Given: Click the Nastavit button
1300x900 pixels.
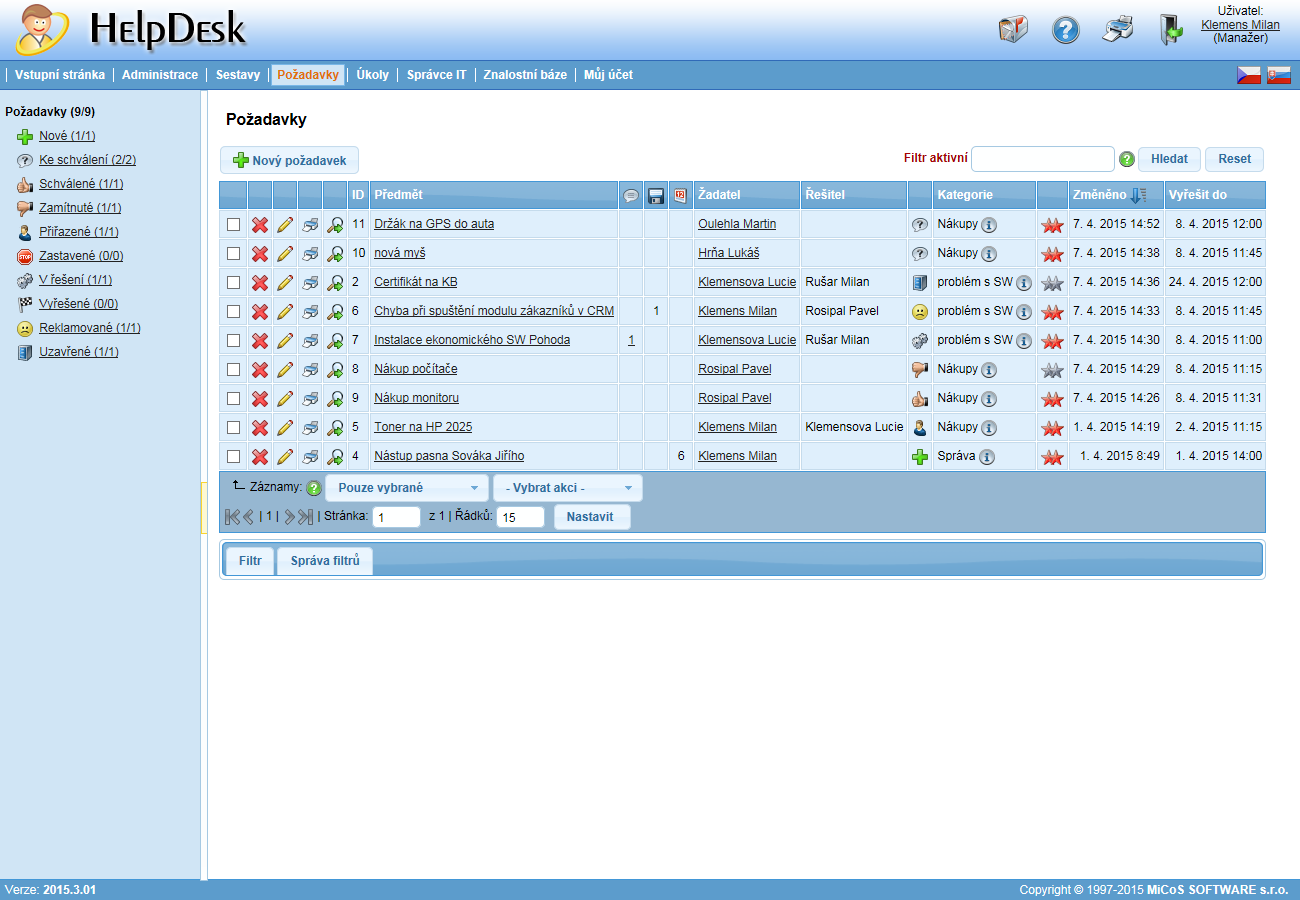Looking at the screenshot, I should 591,517.
